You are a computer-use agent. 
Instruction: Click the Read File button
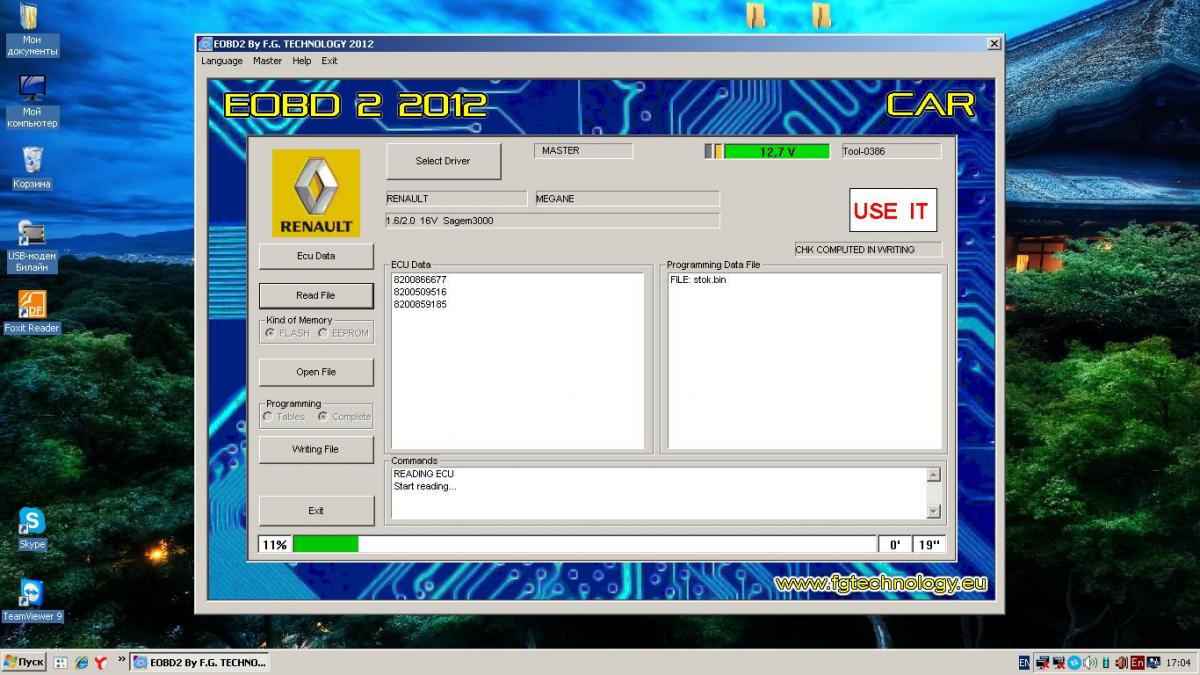pyautogui.click(x=316, y=296)
